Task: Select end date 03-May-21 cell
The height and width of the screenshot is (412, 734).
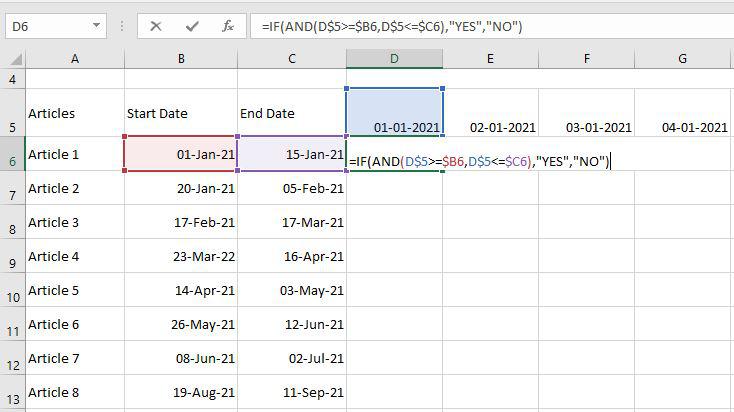Action: point(292,290)
